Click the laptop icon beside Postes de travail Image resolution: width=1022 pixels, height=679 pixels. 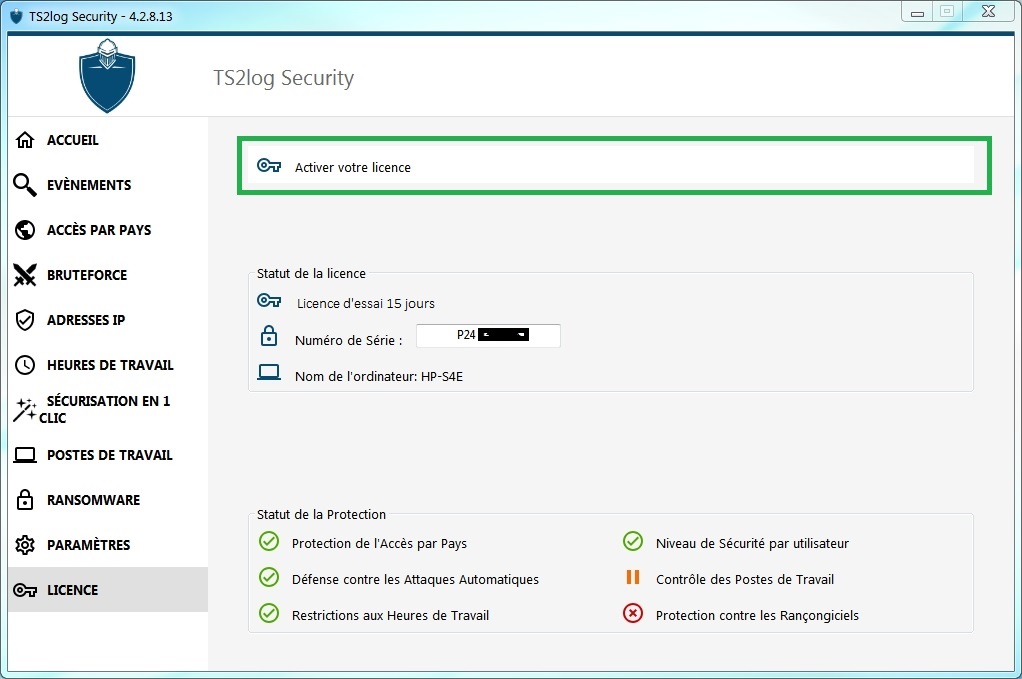click(x=25, y=455)
